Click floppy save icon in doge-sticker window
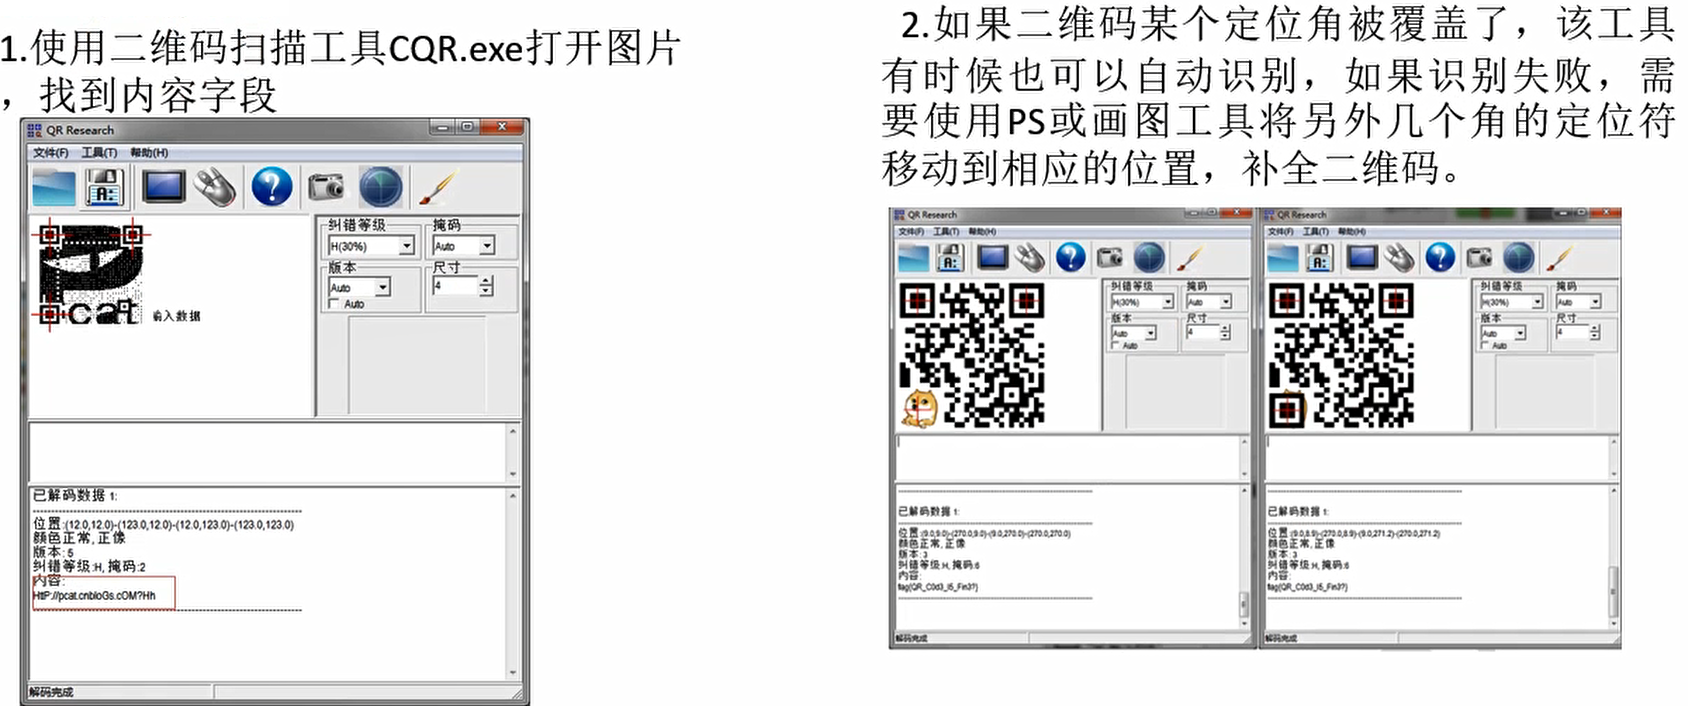1688x706 pixels. pyautogui.click(x=950, y=258)
